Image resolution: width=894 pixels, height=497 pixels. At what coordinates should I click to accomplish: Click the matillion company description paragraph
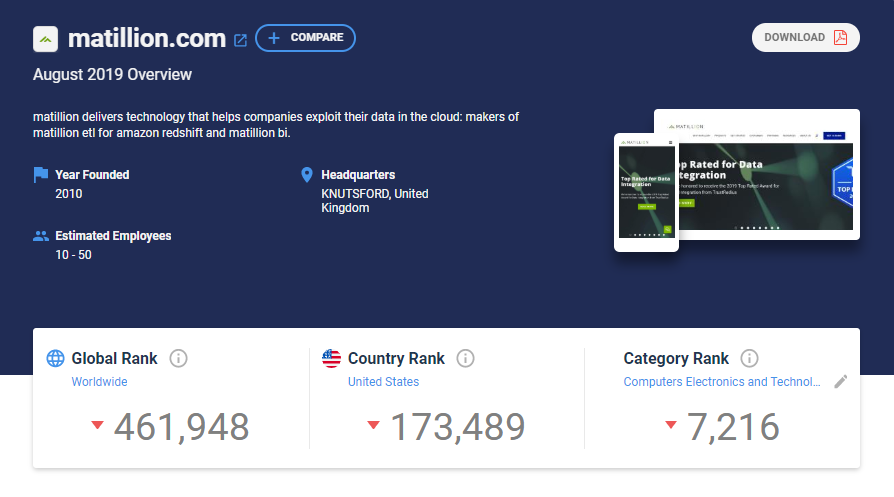tap(276, 125)
